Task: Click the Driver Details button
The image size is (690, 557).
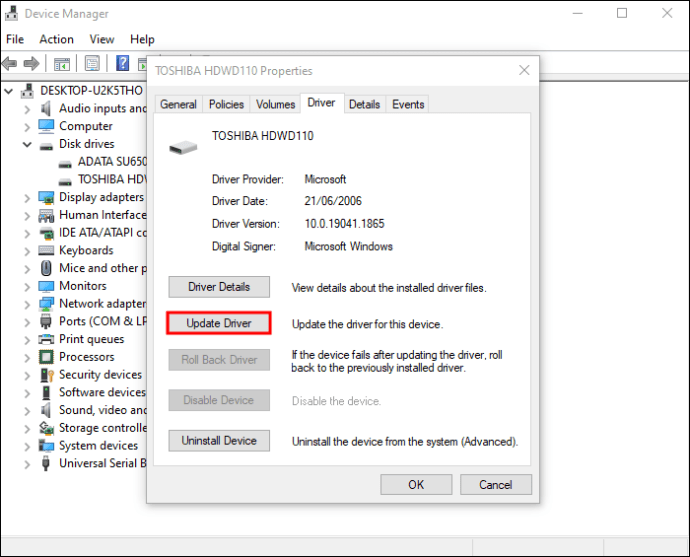Action: [x=219, y=287]
